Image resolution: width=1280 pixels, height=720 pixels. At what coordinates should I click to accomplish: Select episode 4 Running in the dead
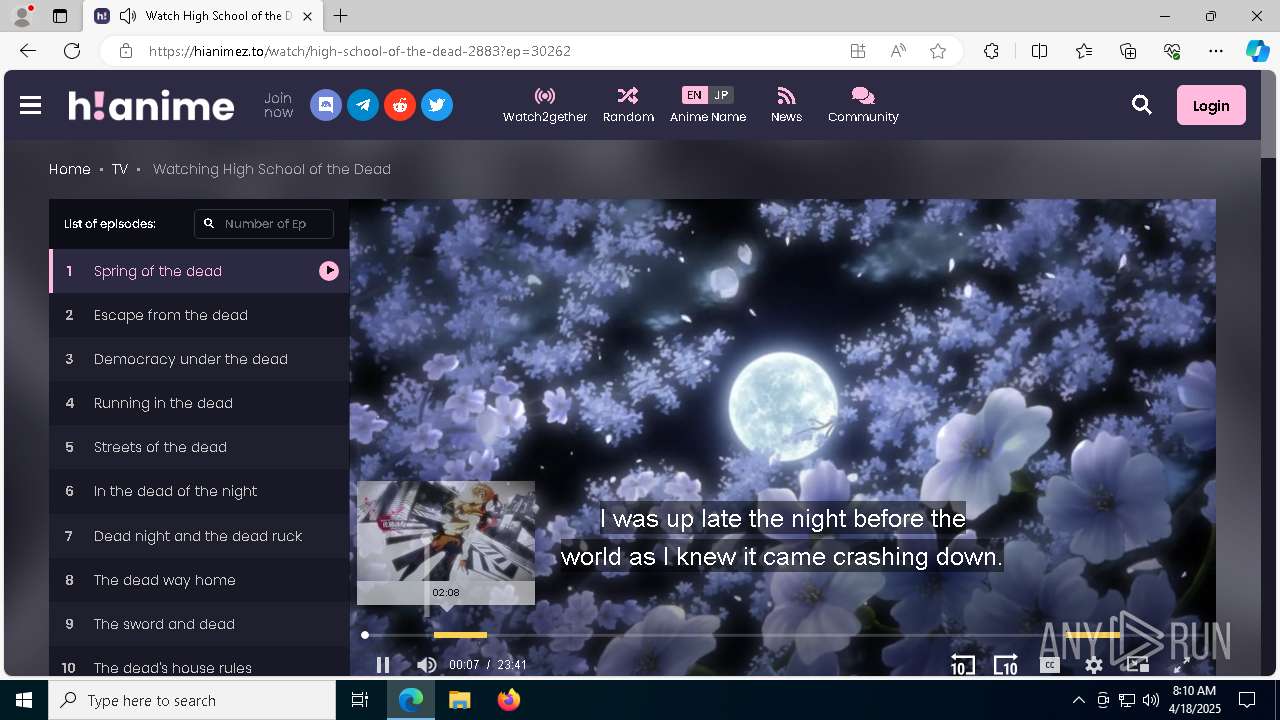click(x=199, y=403)
